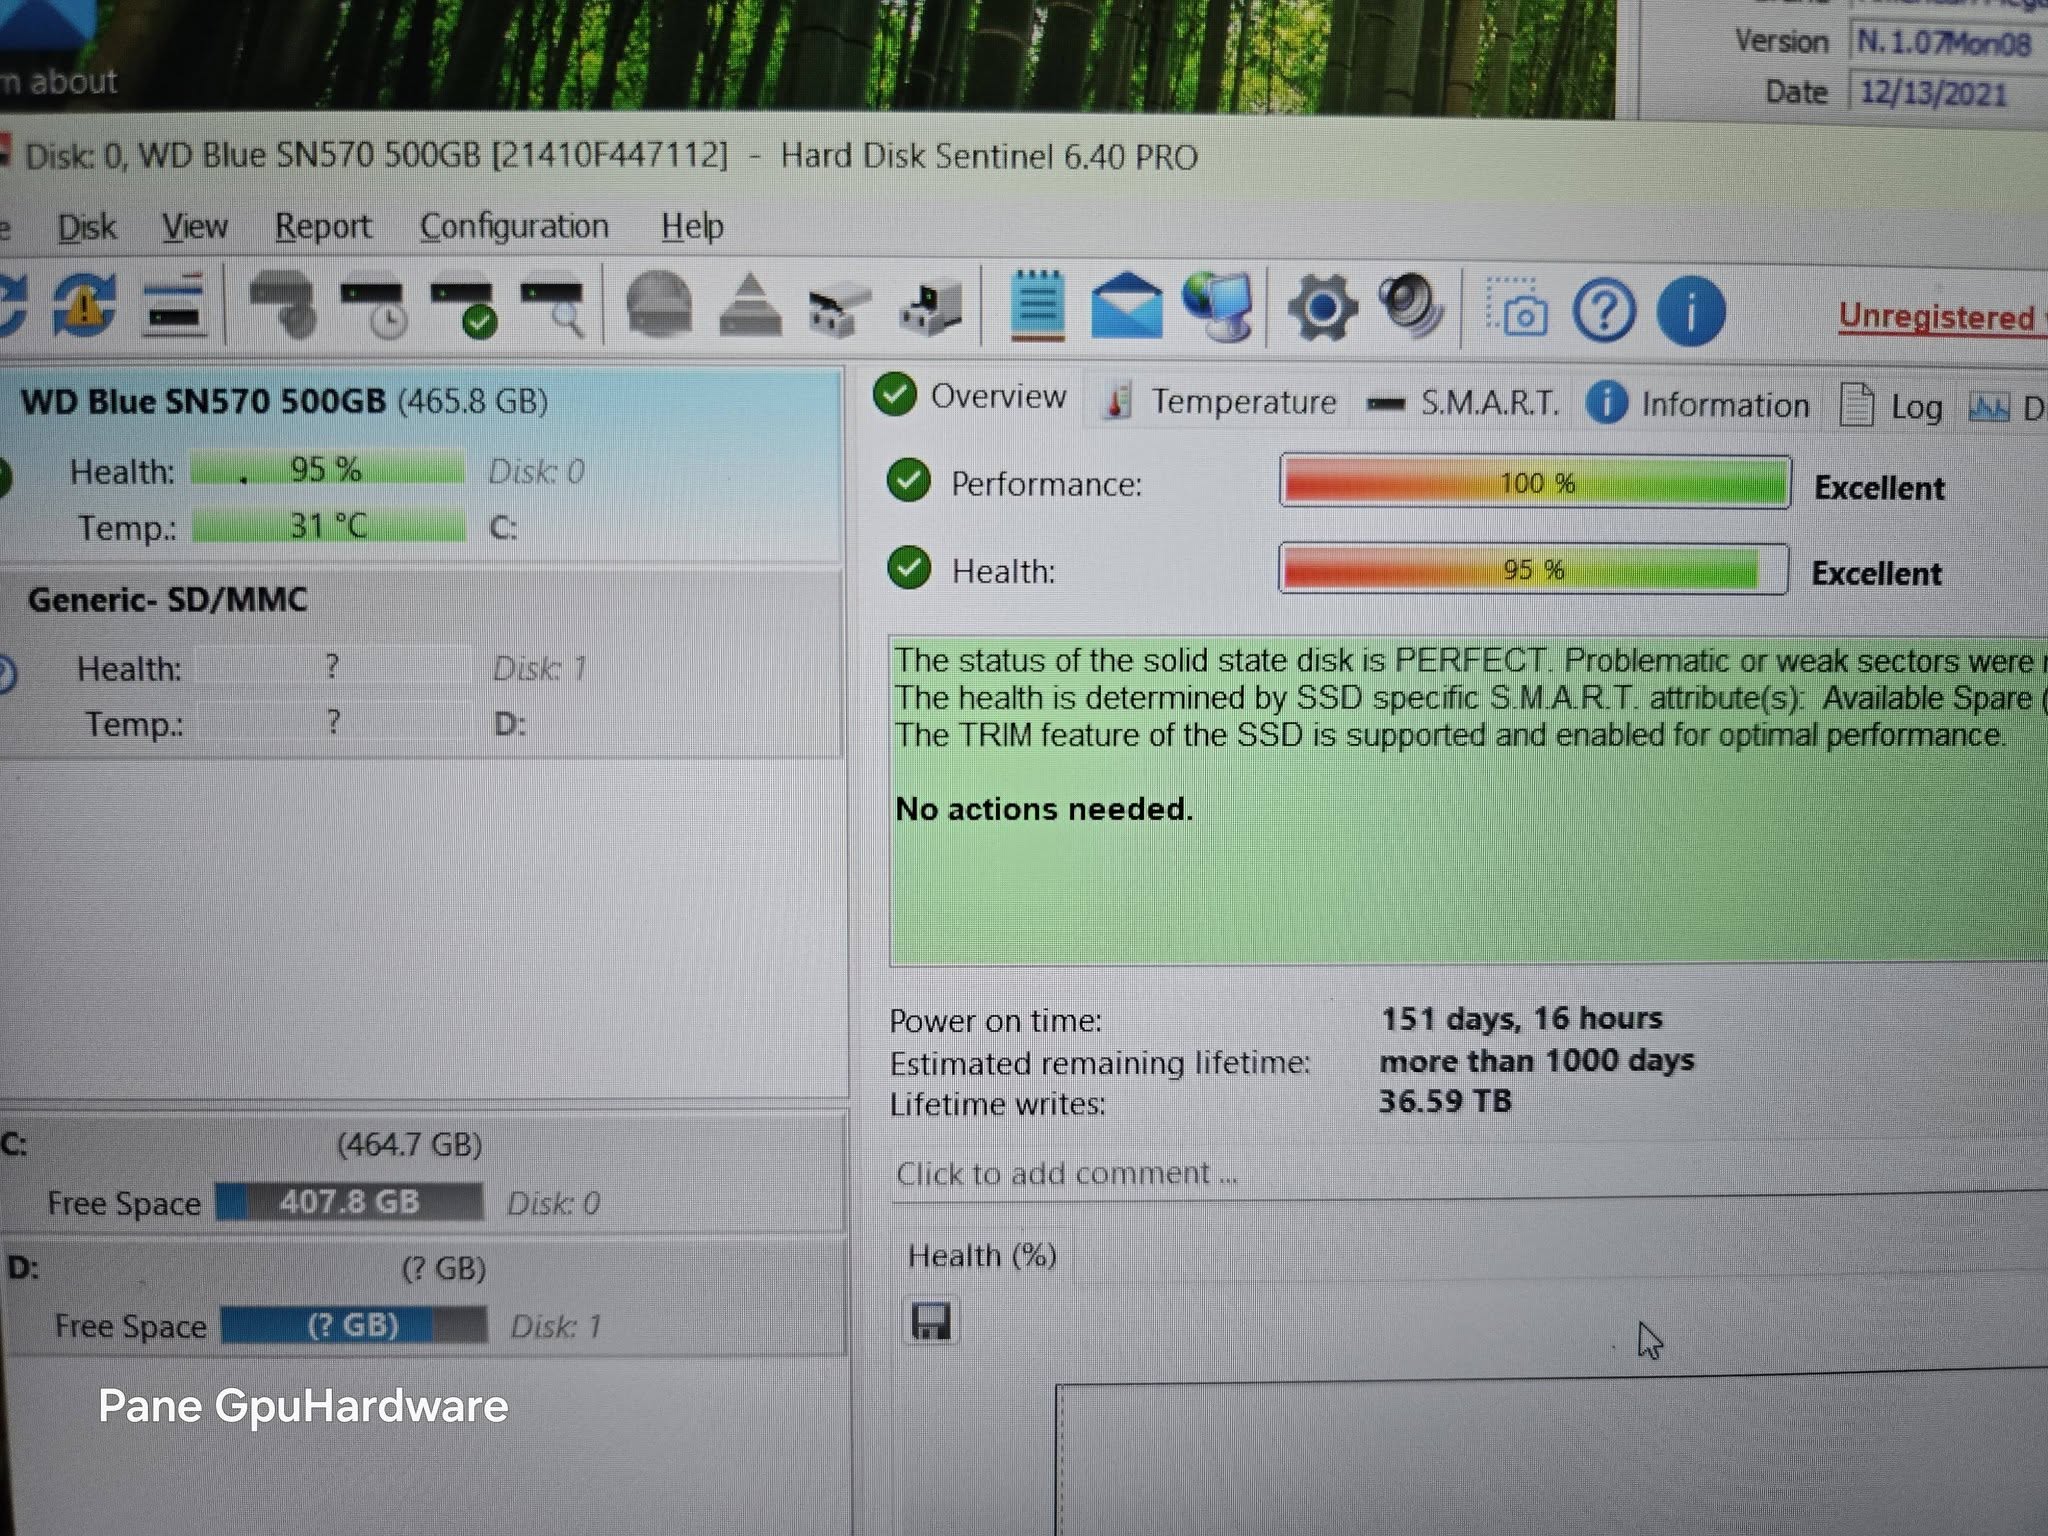
Task: Click the '151 days, 16 hours' value
Action: [1521, 1019]
